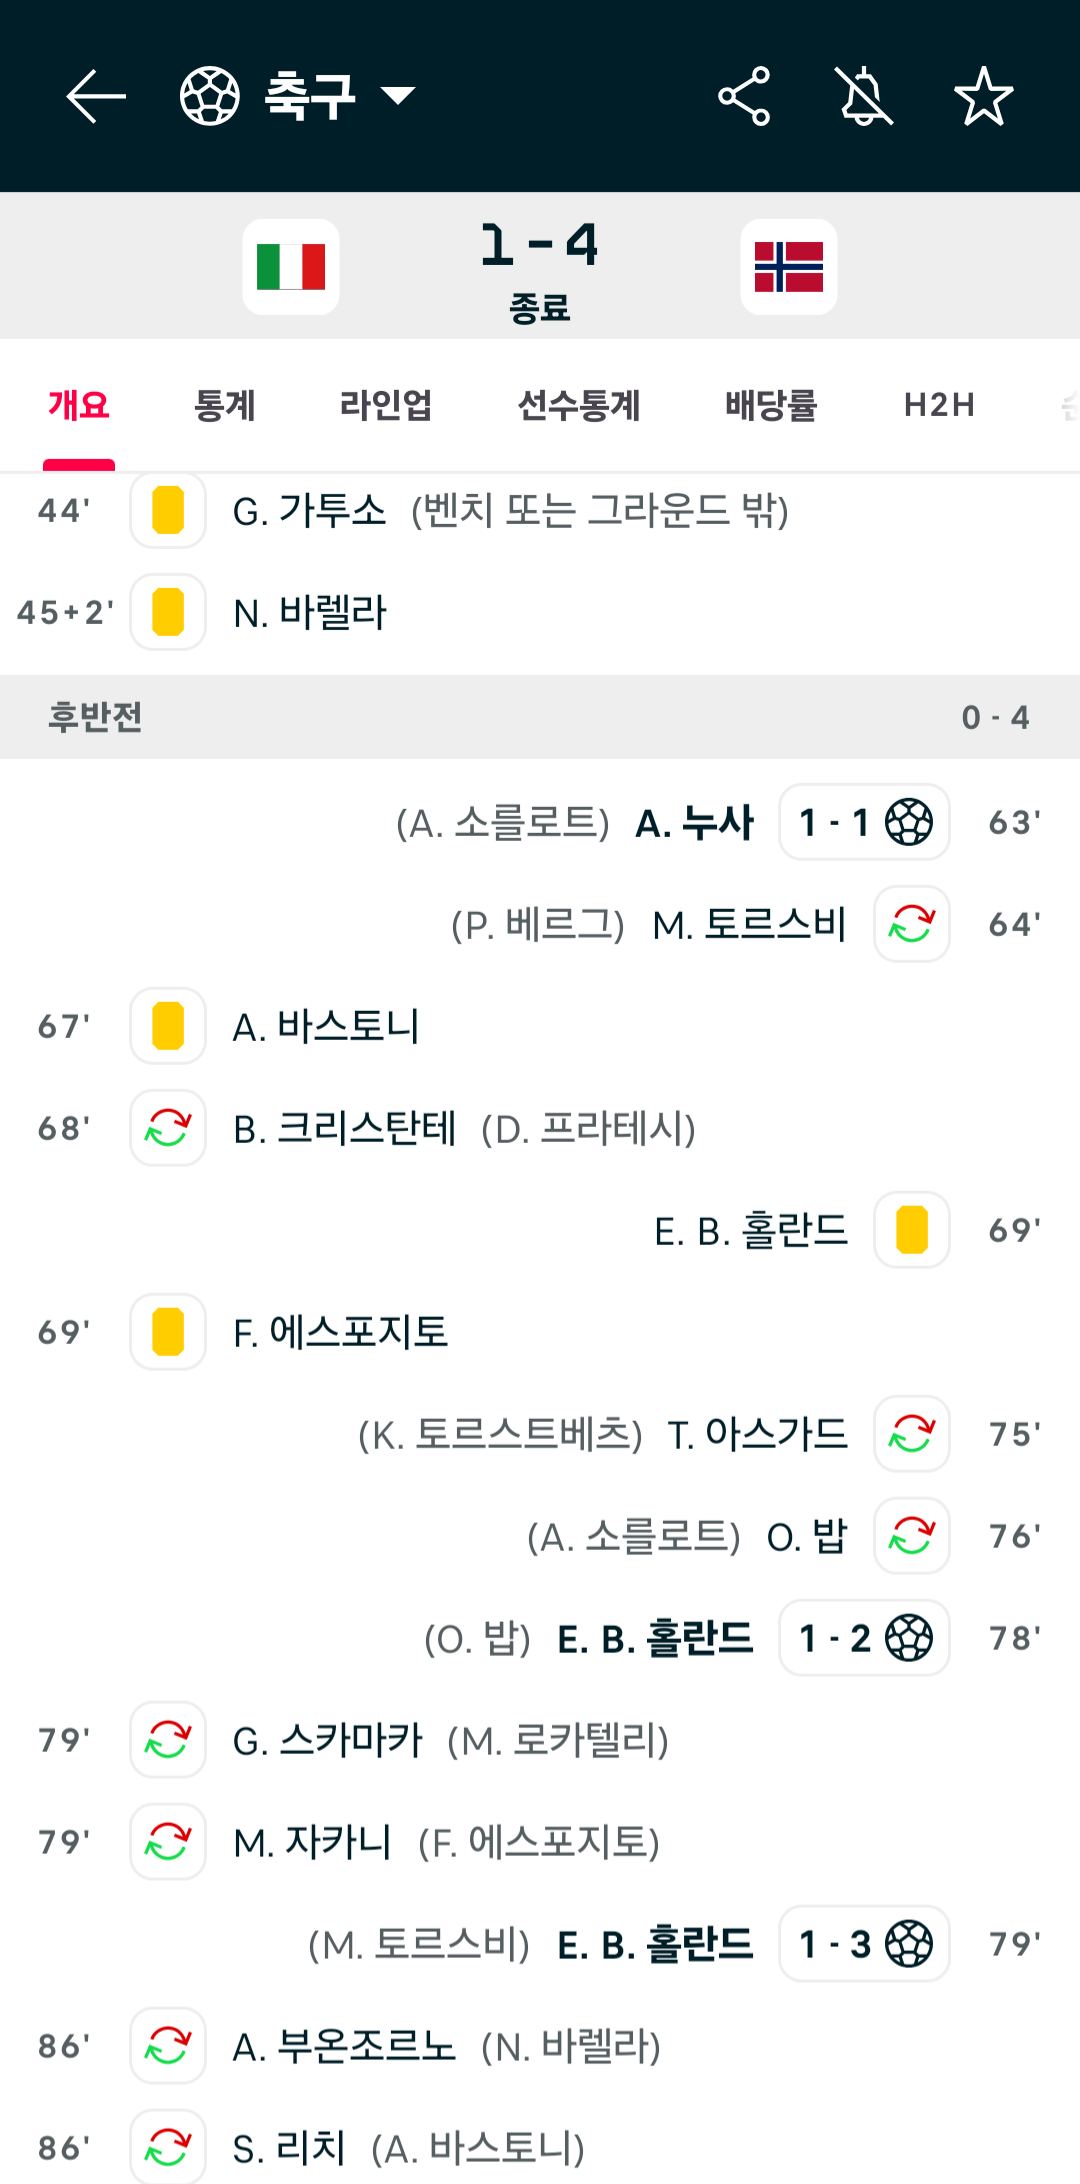This screenshot has width=1080, height=2184.
Task: Tap the 후반전 section header
Action: point(540,717)
